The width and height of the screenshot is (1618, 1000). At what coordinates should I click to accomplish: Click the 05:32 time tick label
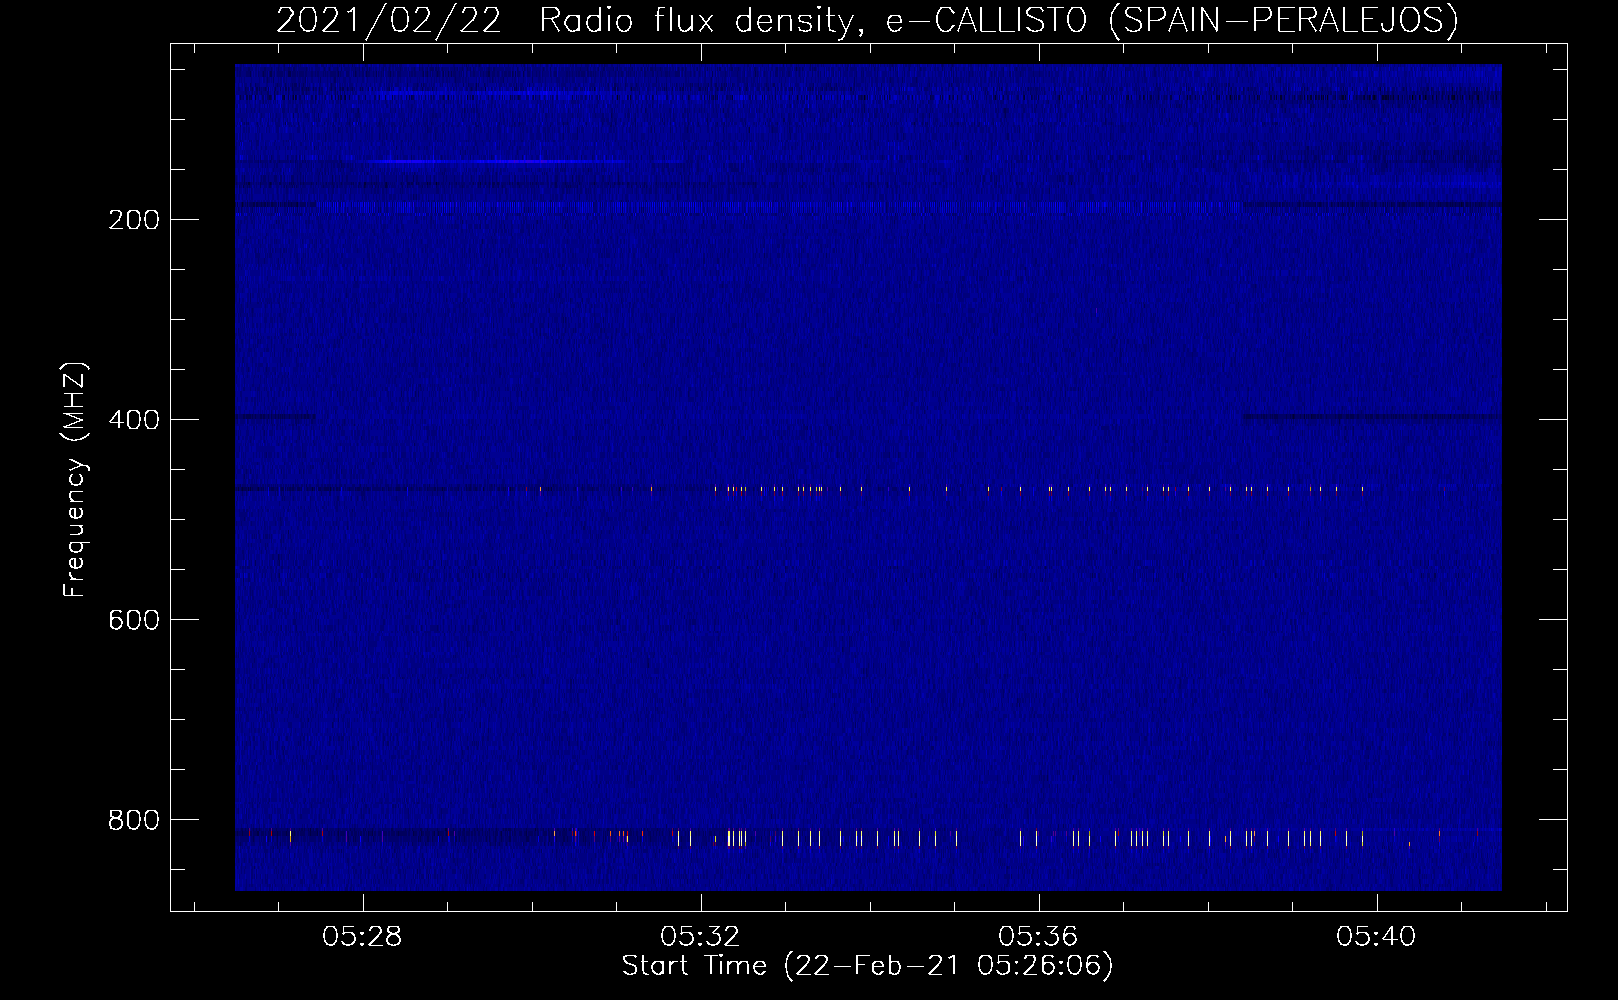coord(700,937)
